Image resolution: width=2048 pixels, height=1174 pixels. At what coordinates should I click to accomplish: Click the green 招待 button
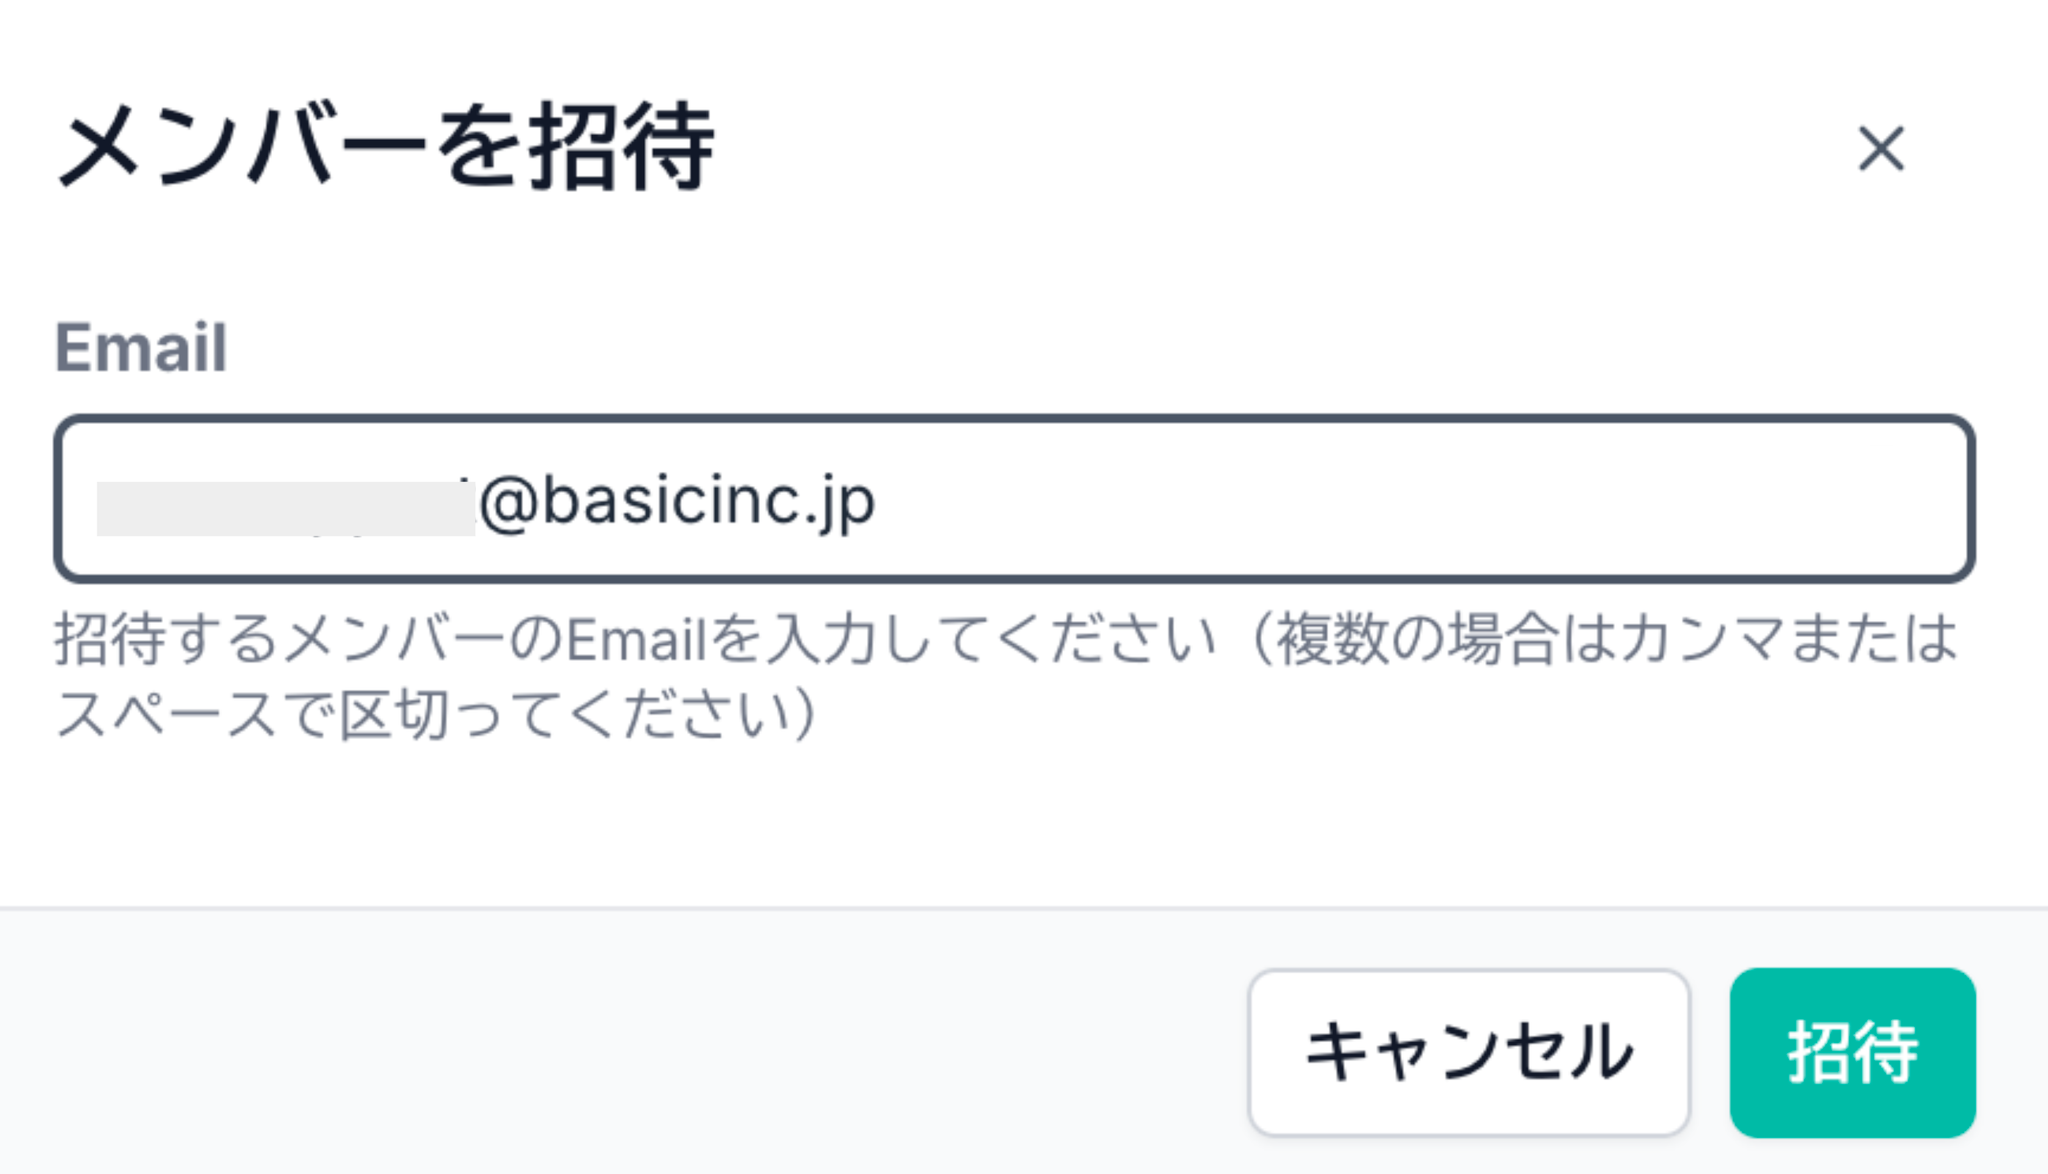(1852, 1052)
